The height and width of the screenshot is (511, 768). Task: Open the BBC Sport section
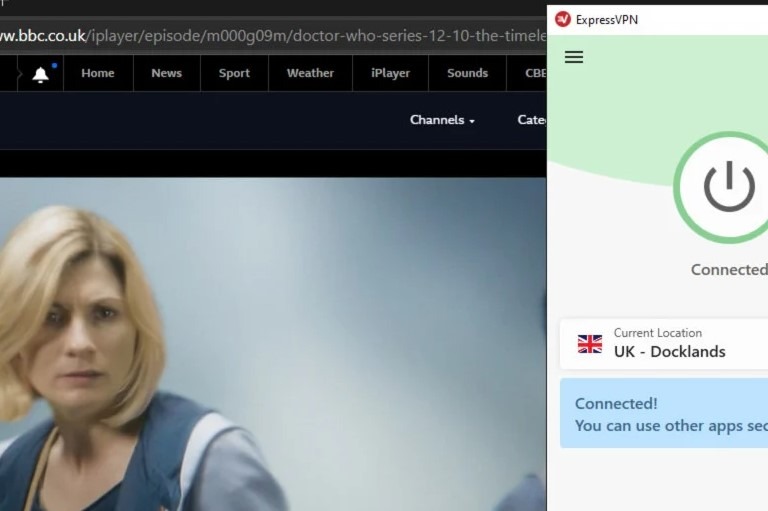tap(234, 73)
